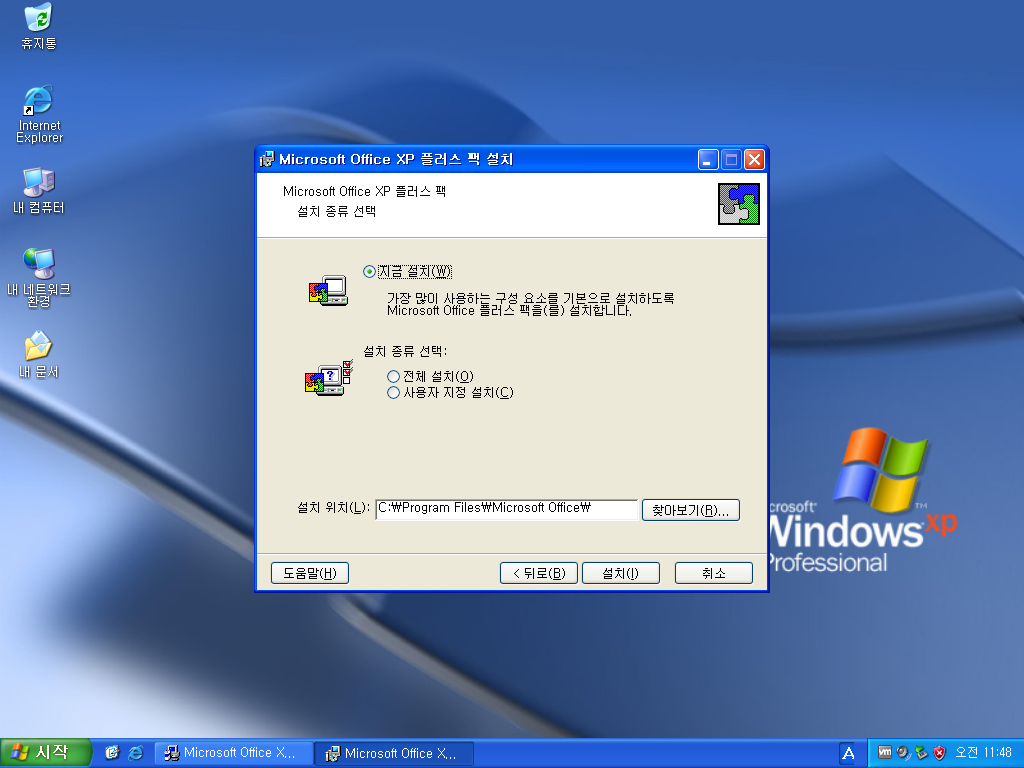This screenshot has width=1024, height=768.
Task: Choose the 지금 설치(W) radio option
Action: [408, 271]
